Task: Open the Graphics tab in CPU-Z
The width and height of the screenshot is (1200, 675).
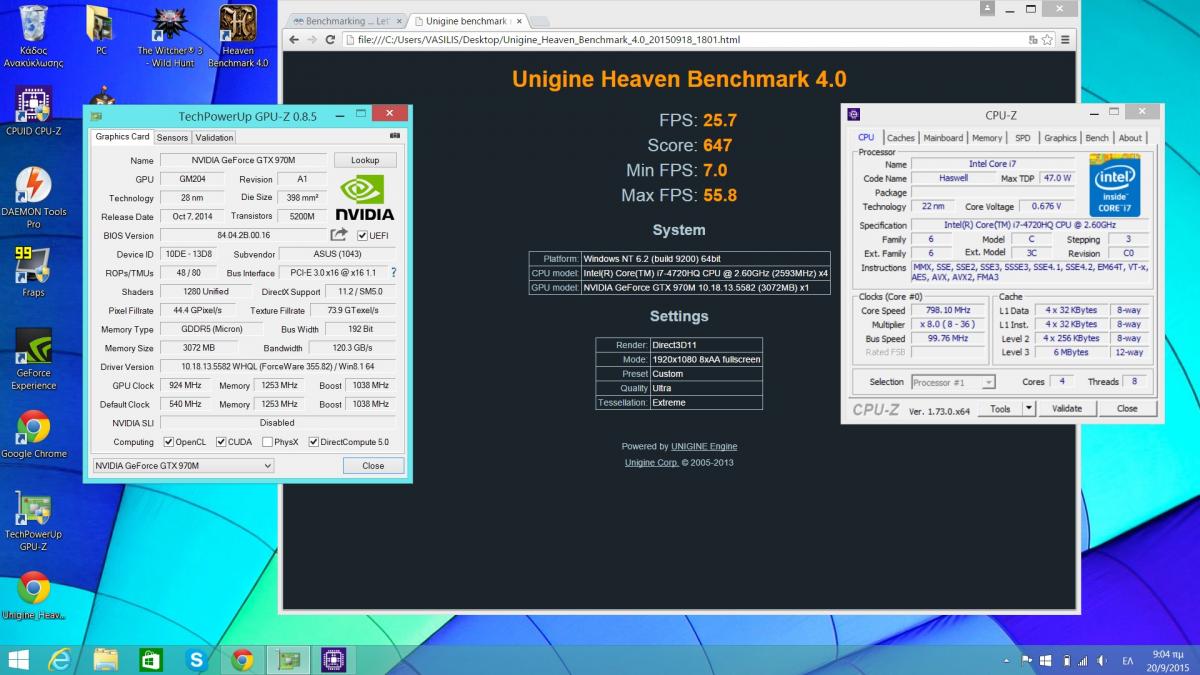Action: (x=1060, y=138)
